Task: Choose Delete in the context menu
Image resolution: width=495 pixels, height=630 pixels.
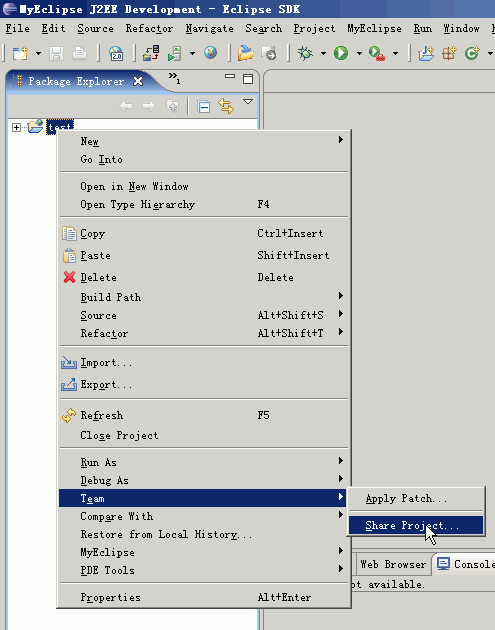Action: 204,277
